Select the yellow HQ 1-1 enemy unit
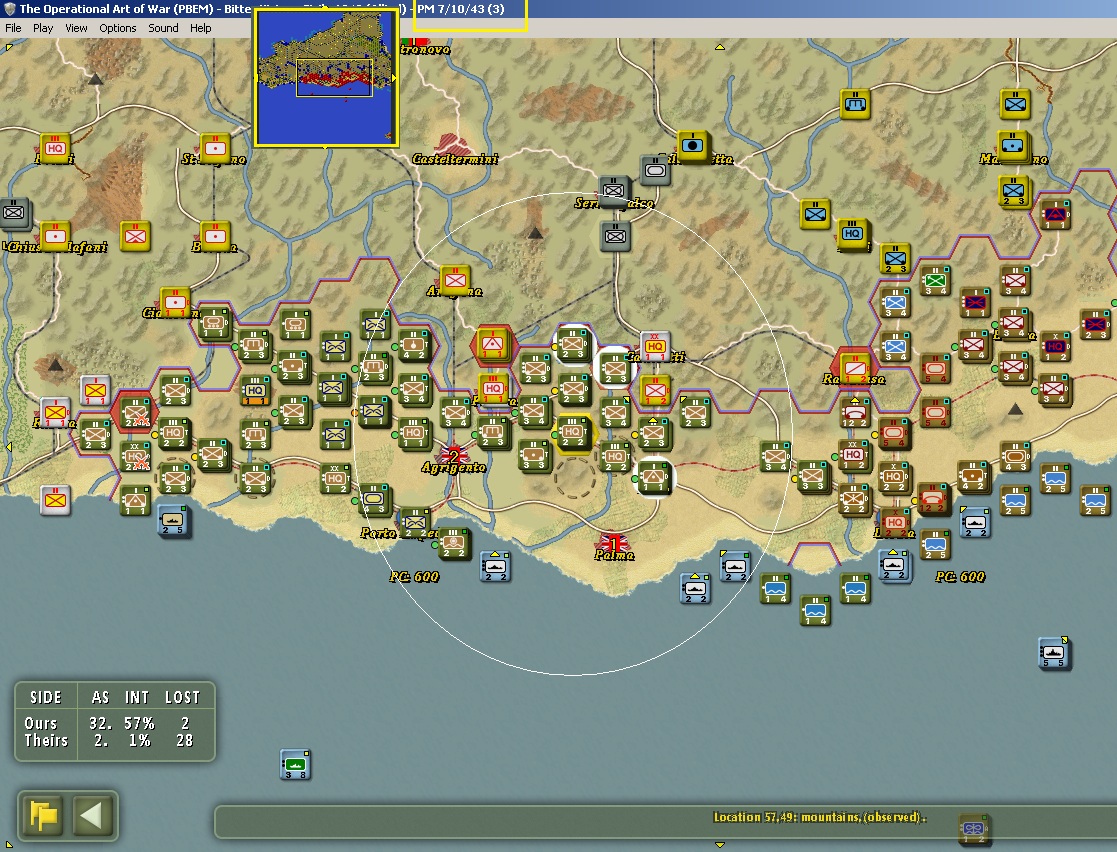The height and width of the screenshot is (852, 1117). (493, 390)
